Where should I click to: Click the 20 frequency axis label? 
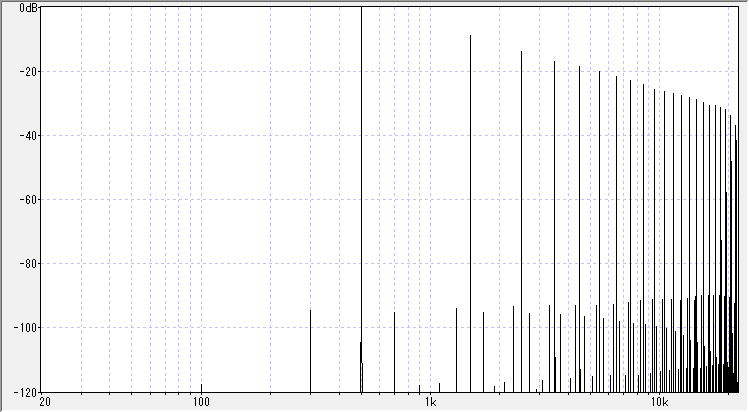45,402
